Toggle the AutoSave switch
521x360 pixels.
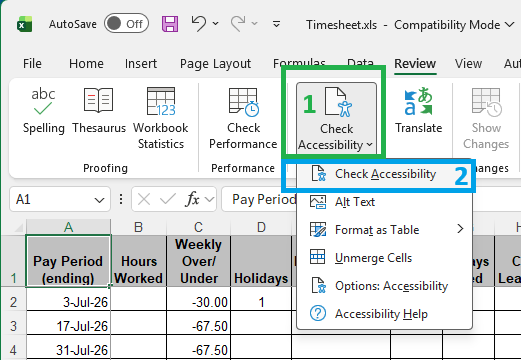pyautogui.click(x=126, y=24)
